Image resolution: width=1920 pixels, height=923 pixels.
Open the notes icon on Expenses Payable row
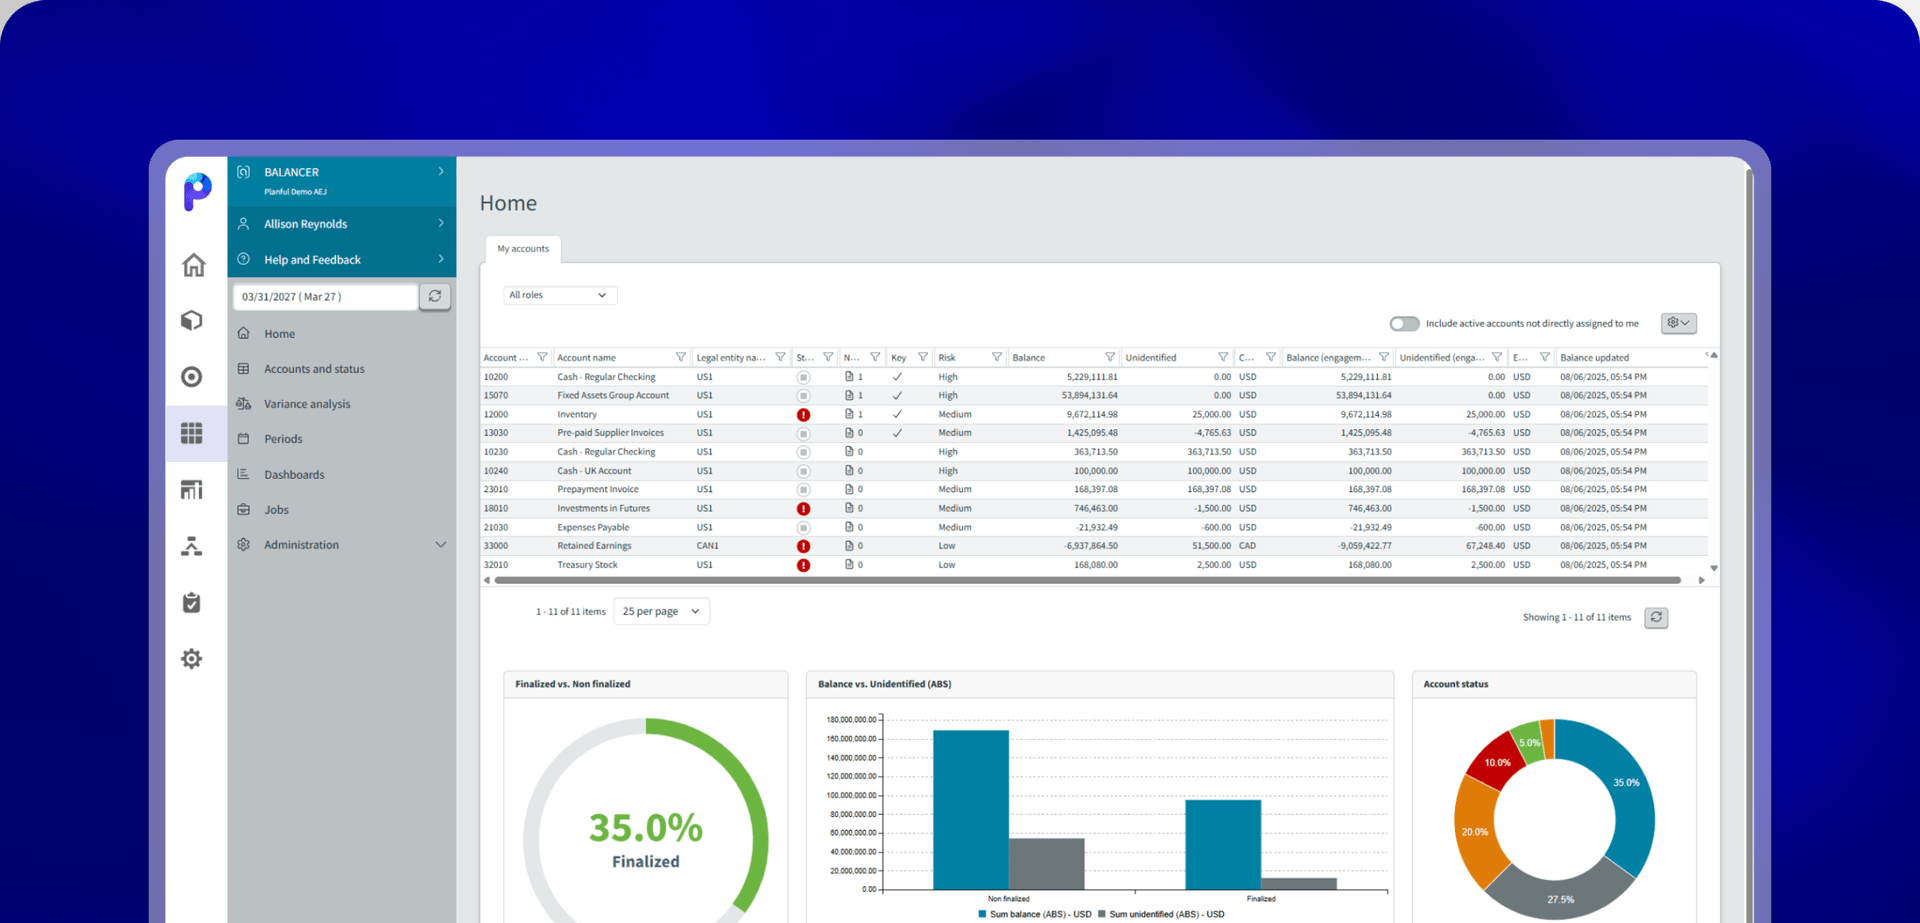click(x=849, y=527)
